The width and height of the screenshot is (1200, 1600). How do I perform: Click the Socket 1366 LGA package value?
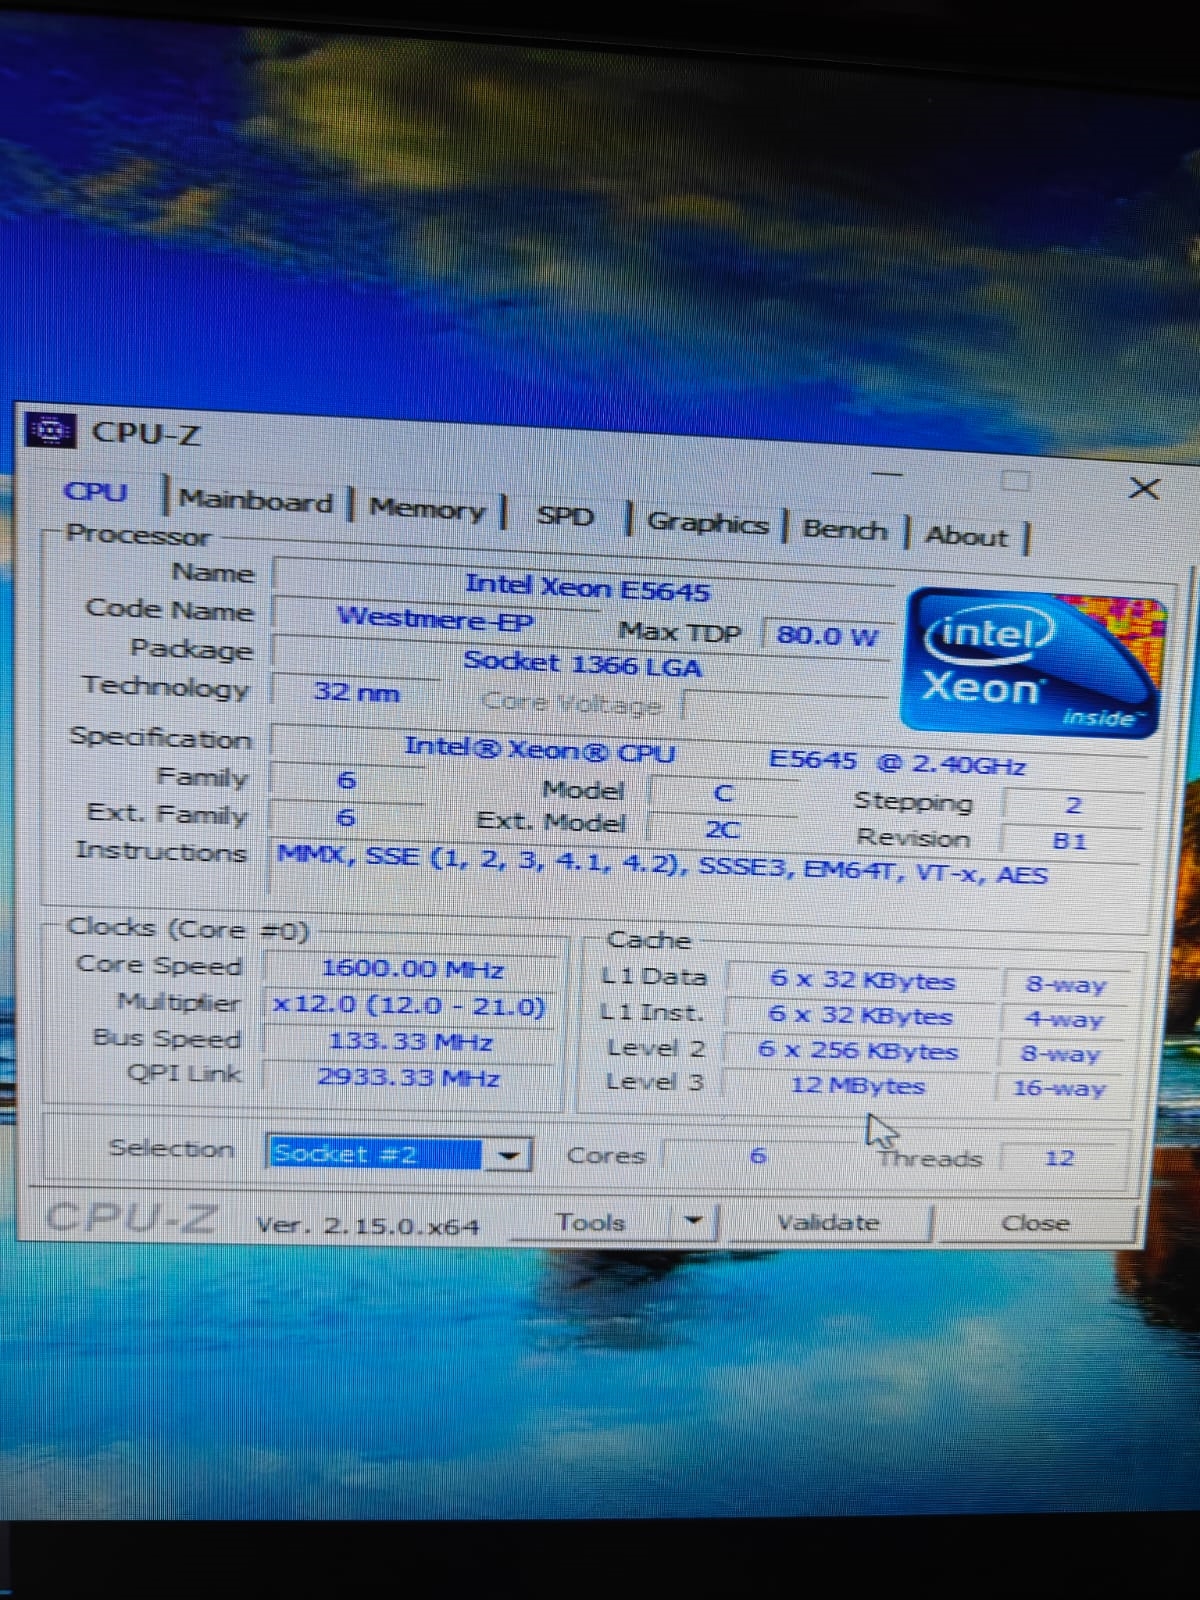tap(582, 663)
